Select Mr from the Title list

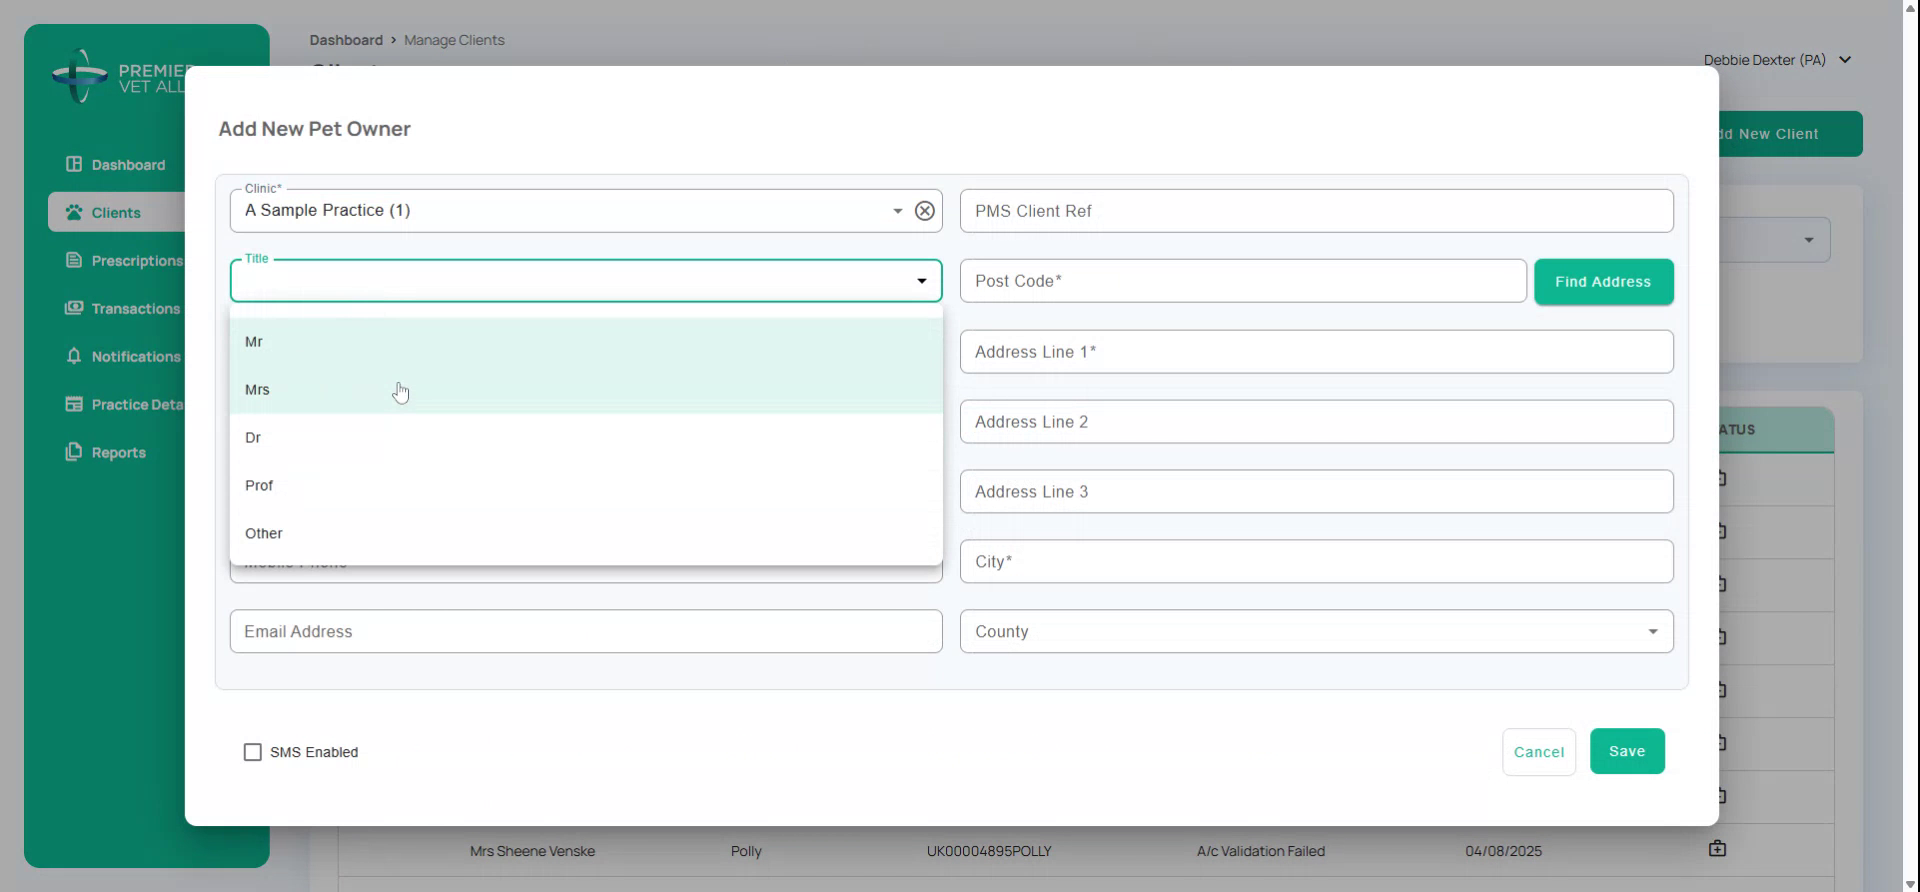point(586,342)
